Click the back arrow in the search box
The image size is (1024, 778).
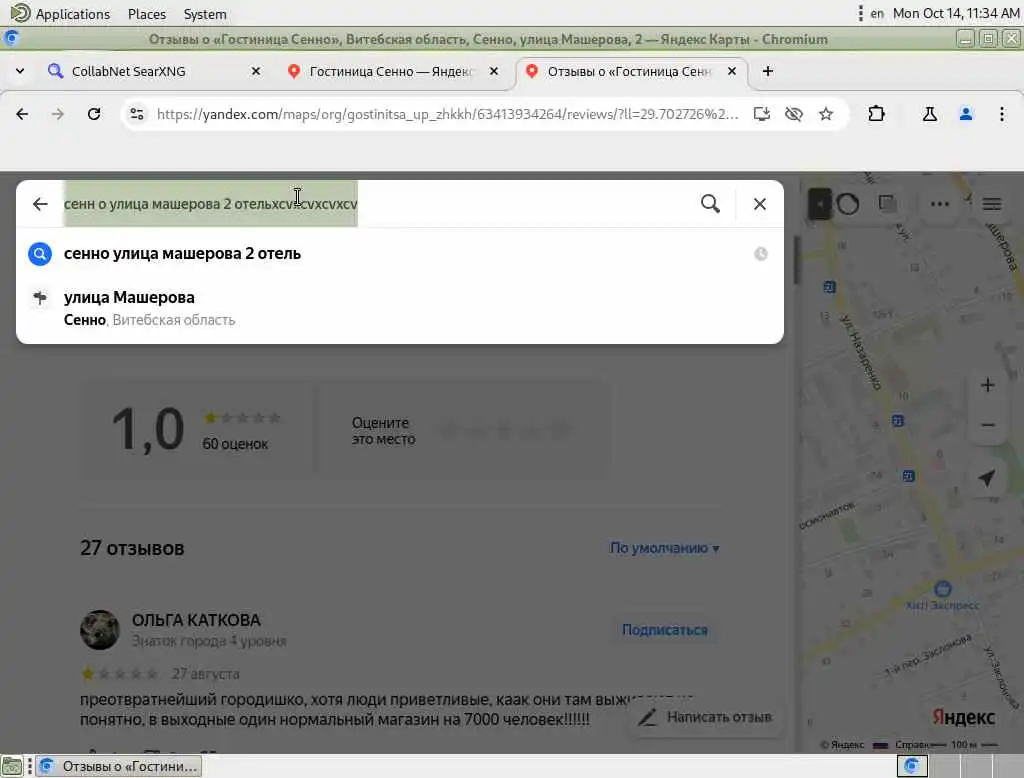(x=40, y=204)
